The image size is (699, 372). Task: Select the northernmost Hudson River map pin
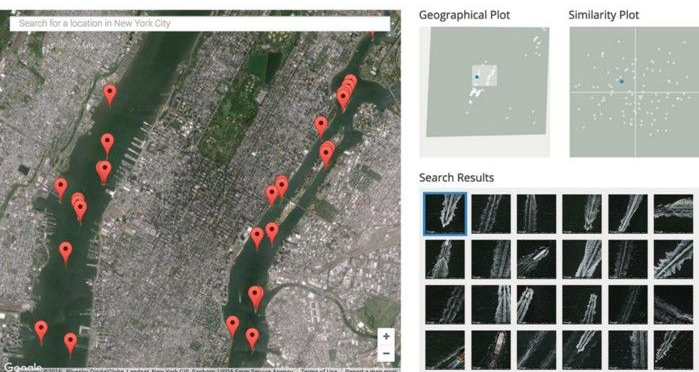click(110, 95)
